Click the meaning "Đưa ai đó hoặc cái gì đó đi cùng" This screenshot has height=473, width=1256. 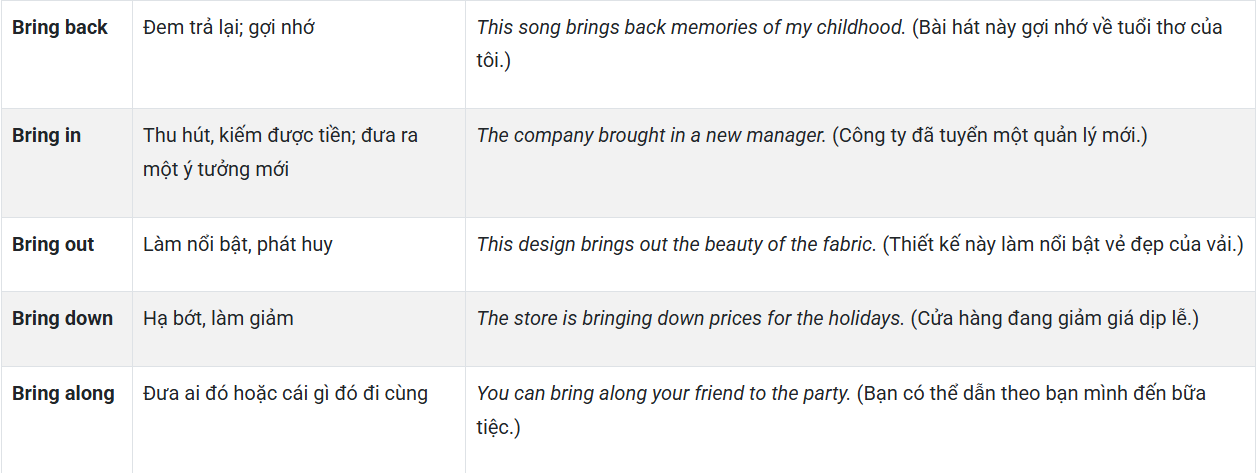pos(285,394)
